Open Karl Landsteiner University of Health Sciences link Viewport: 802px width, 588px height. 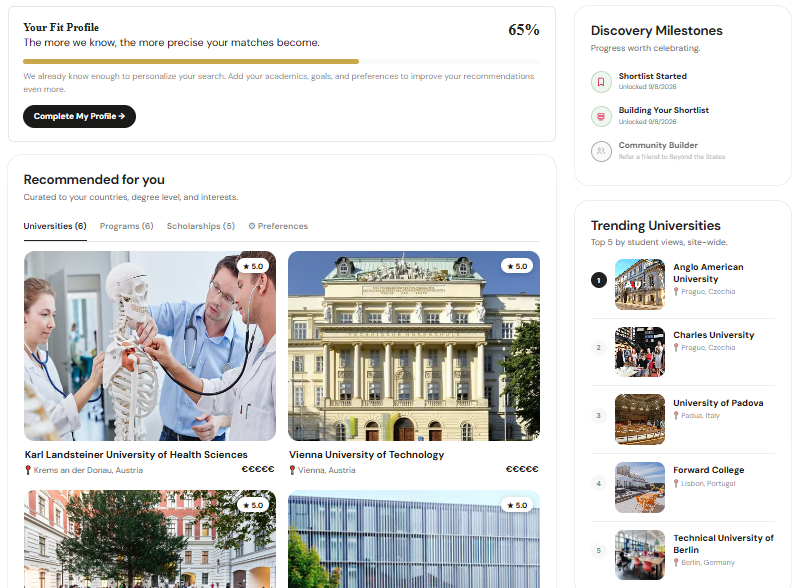point(136,455)
